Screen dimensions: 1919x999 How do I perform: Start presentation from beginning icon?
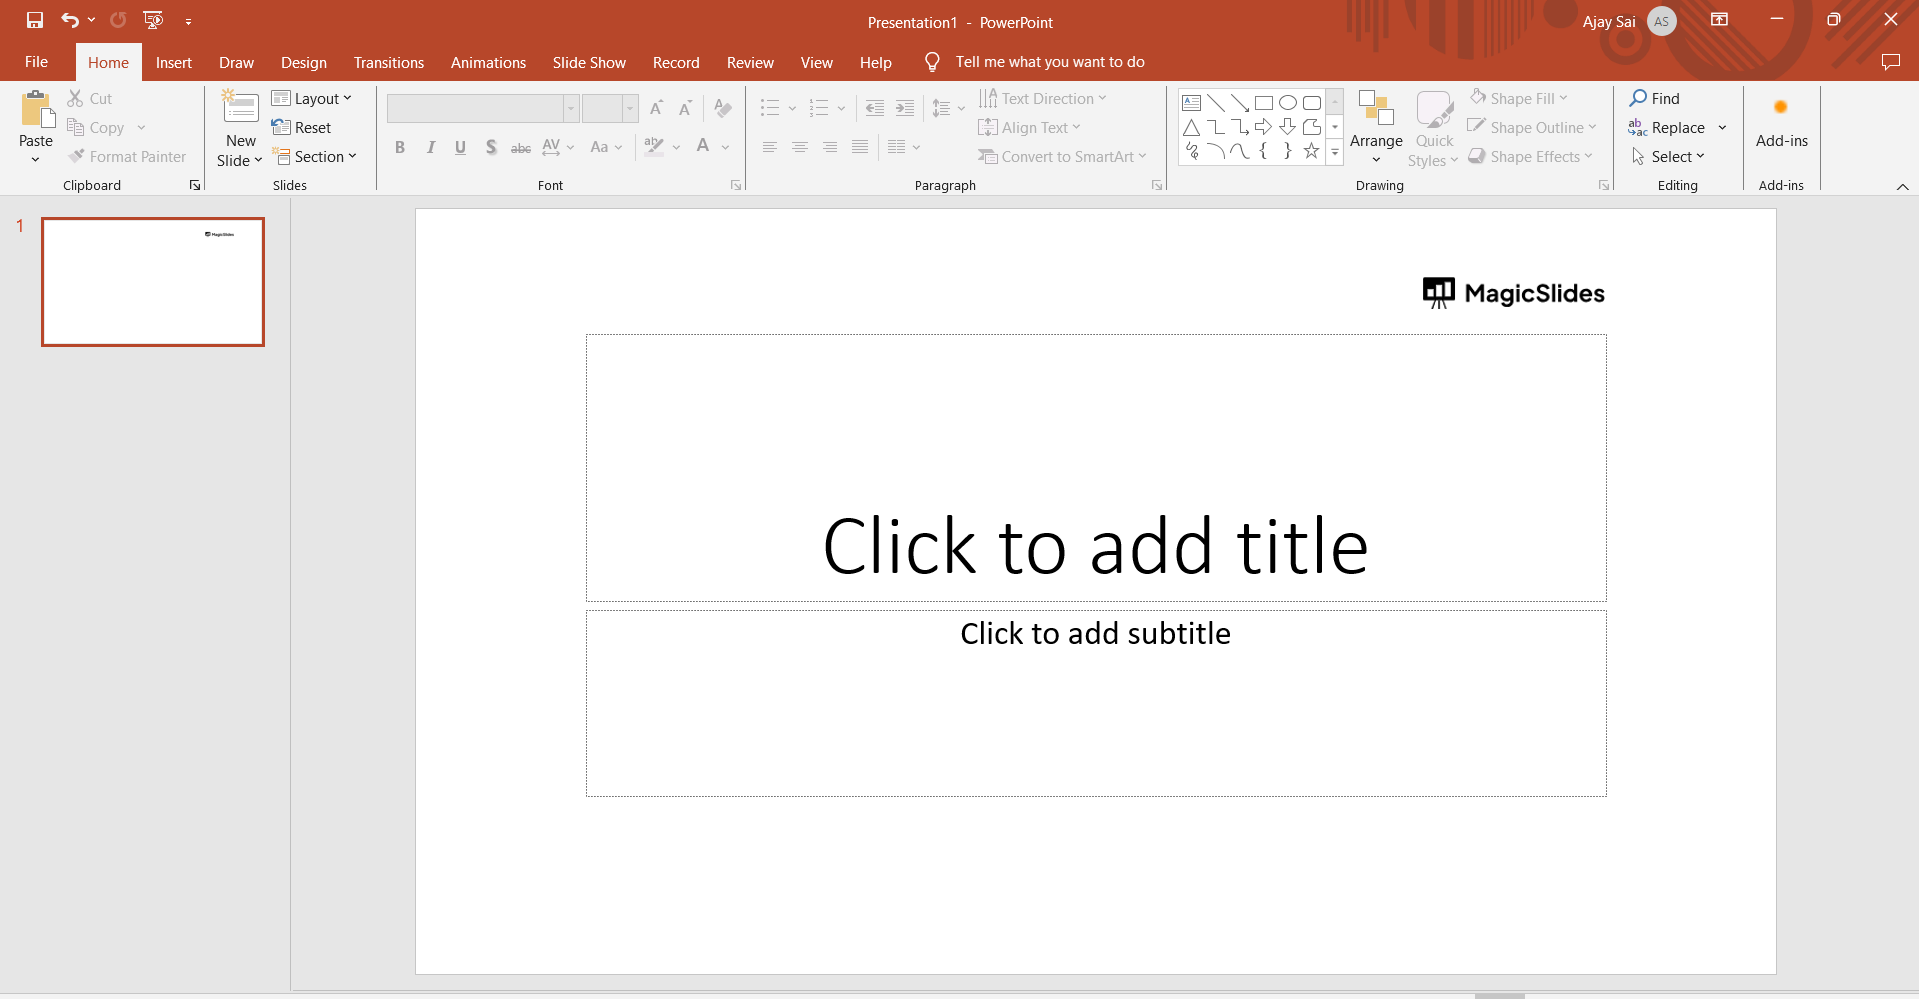(x=153, y=20)
